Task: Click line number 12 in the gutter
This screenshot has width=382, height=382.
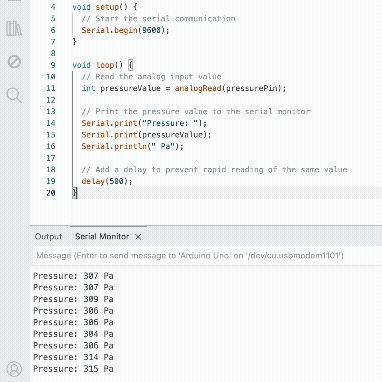Action: point(51,100)
